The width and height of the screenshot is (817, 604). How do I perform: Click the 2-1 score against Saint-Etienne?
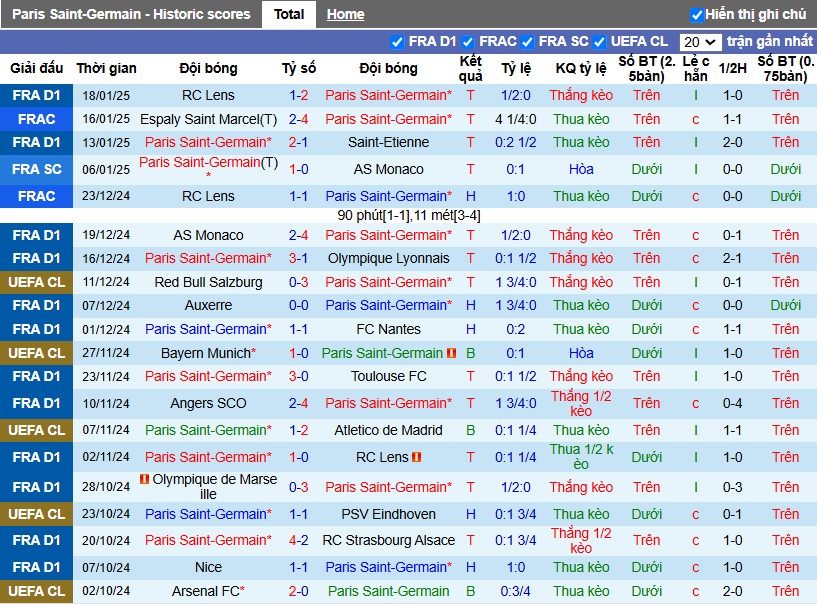tap(299, 142)
